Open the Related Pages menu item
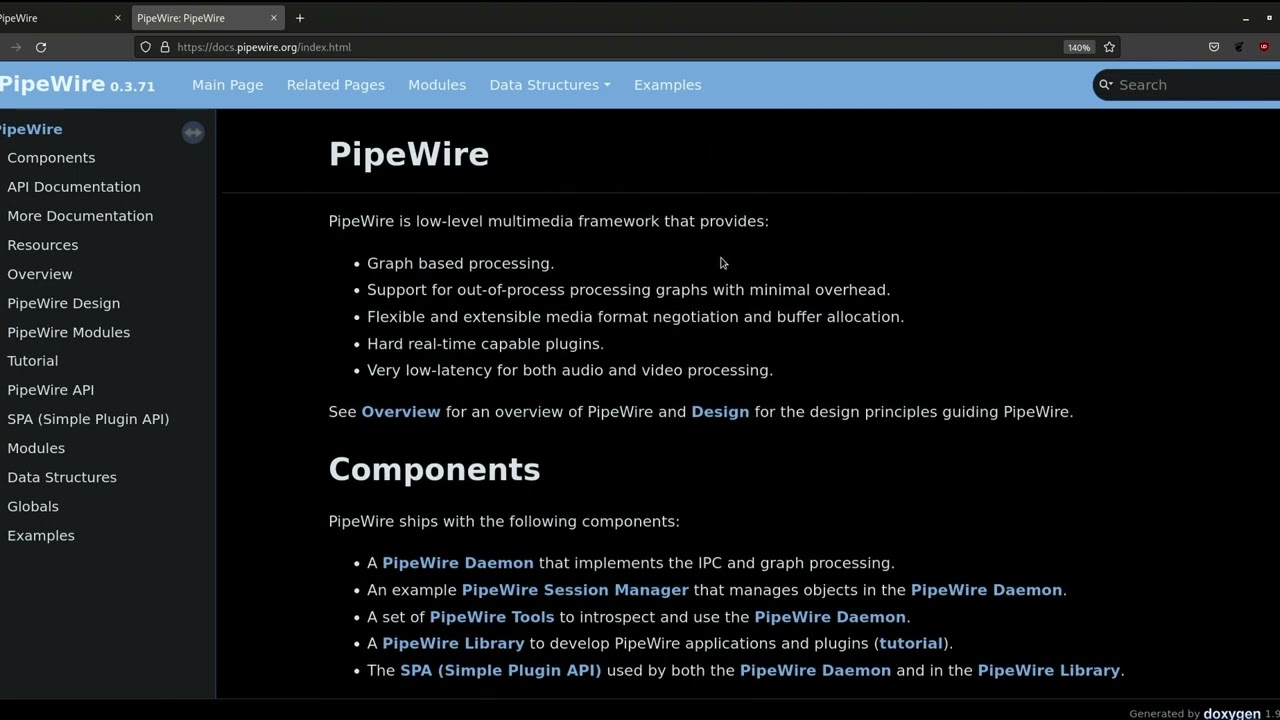This screenshot has height=720, width=1280. [336, 85]
